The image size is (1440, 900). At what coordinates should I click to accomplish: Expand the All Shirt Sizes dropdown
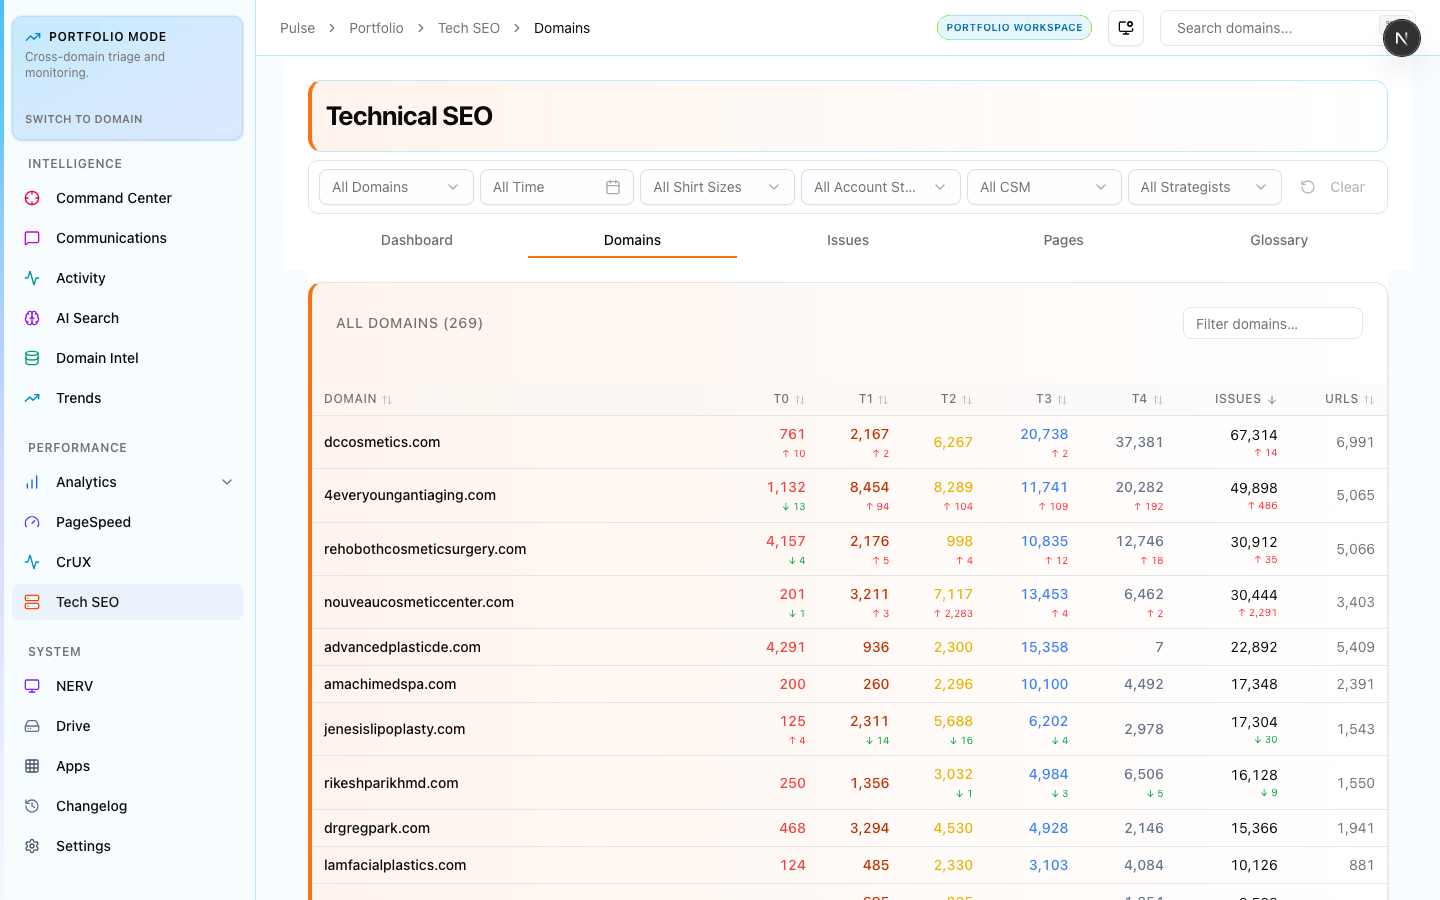tap(716, 187)
